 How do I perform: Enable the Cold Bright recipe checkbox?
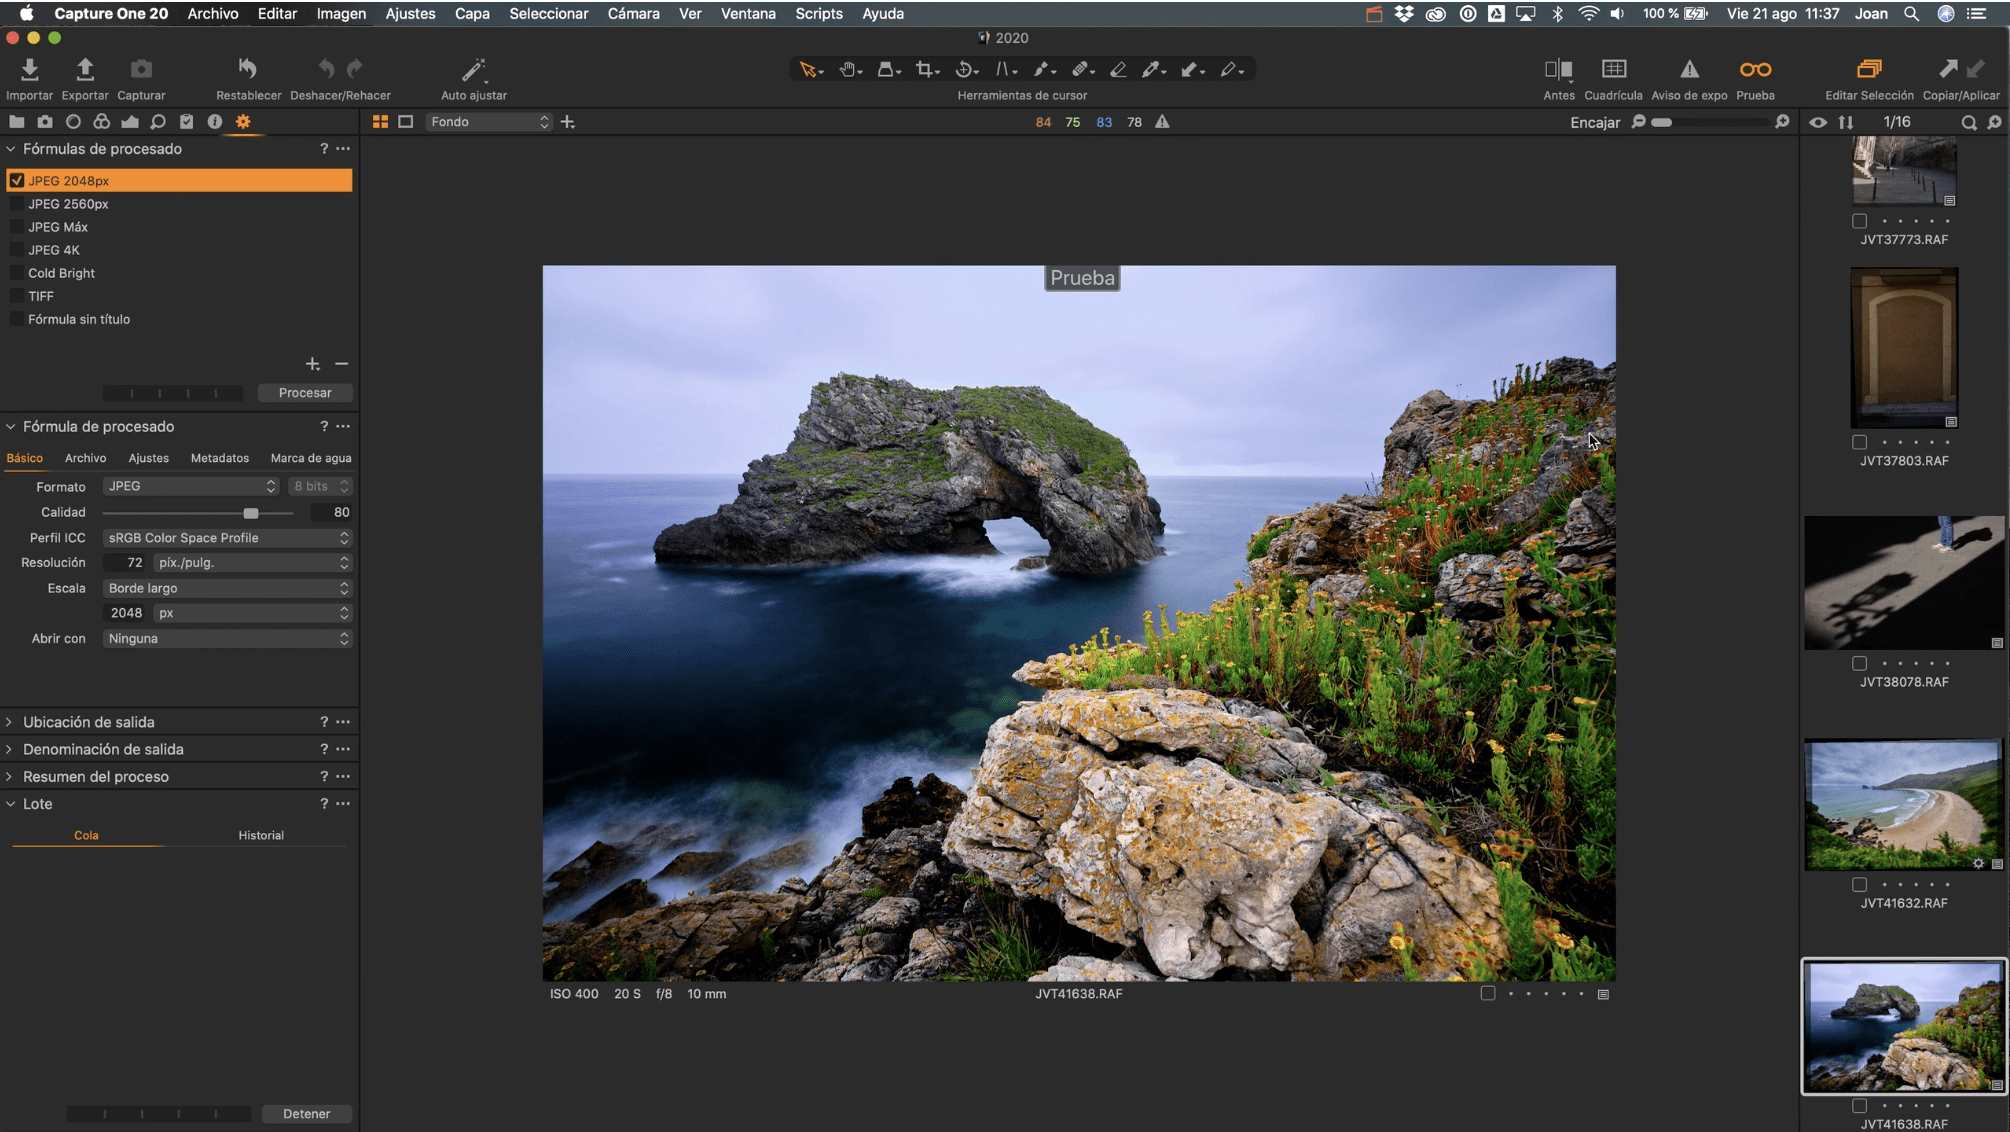click(x=17, y=273)
